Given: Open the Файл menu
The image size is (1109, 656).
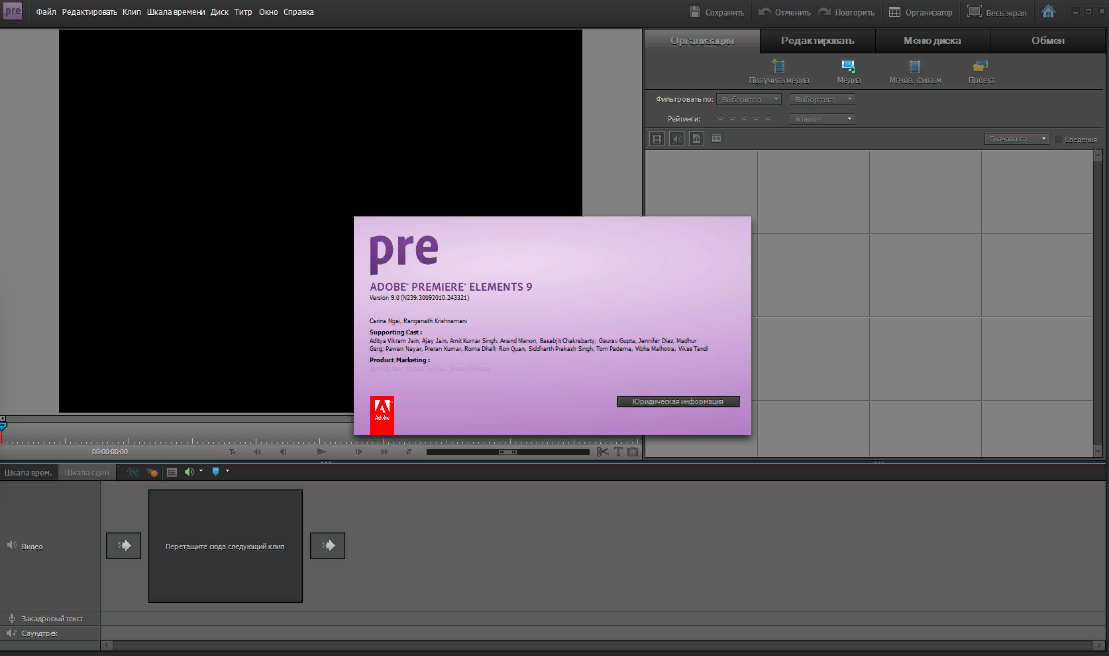Looking at the screenshot, I should point(46,12).
